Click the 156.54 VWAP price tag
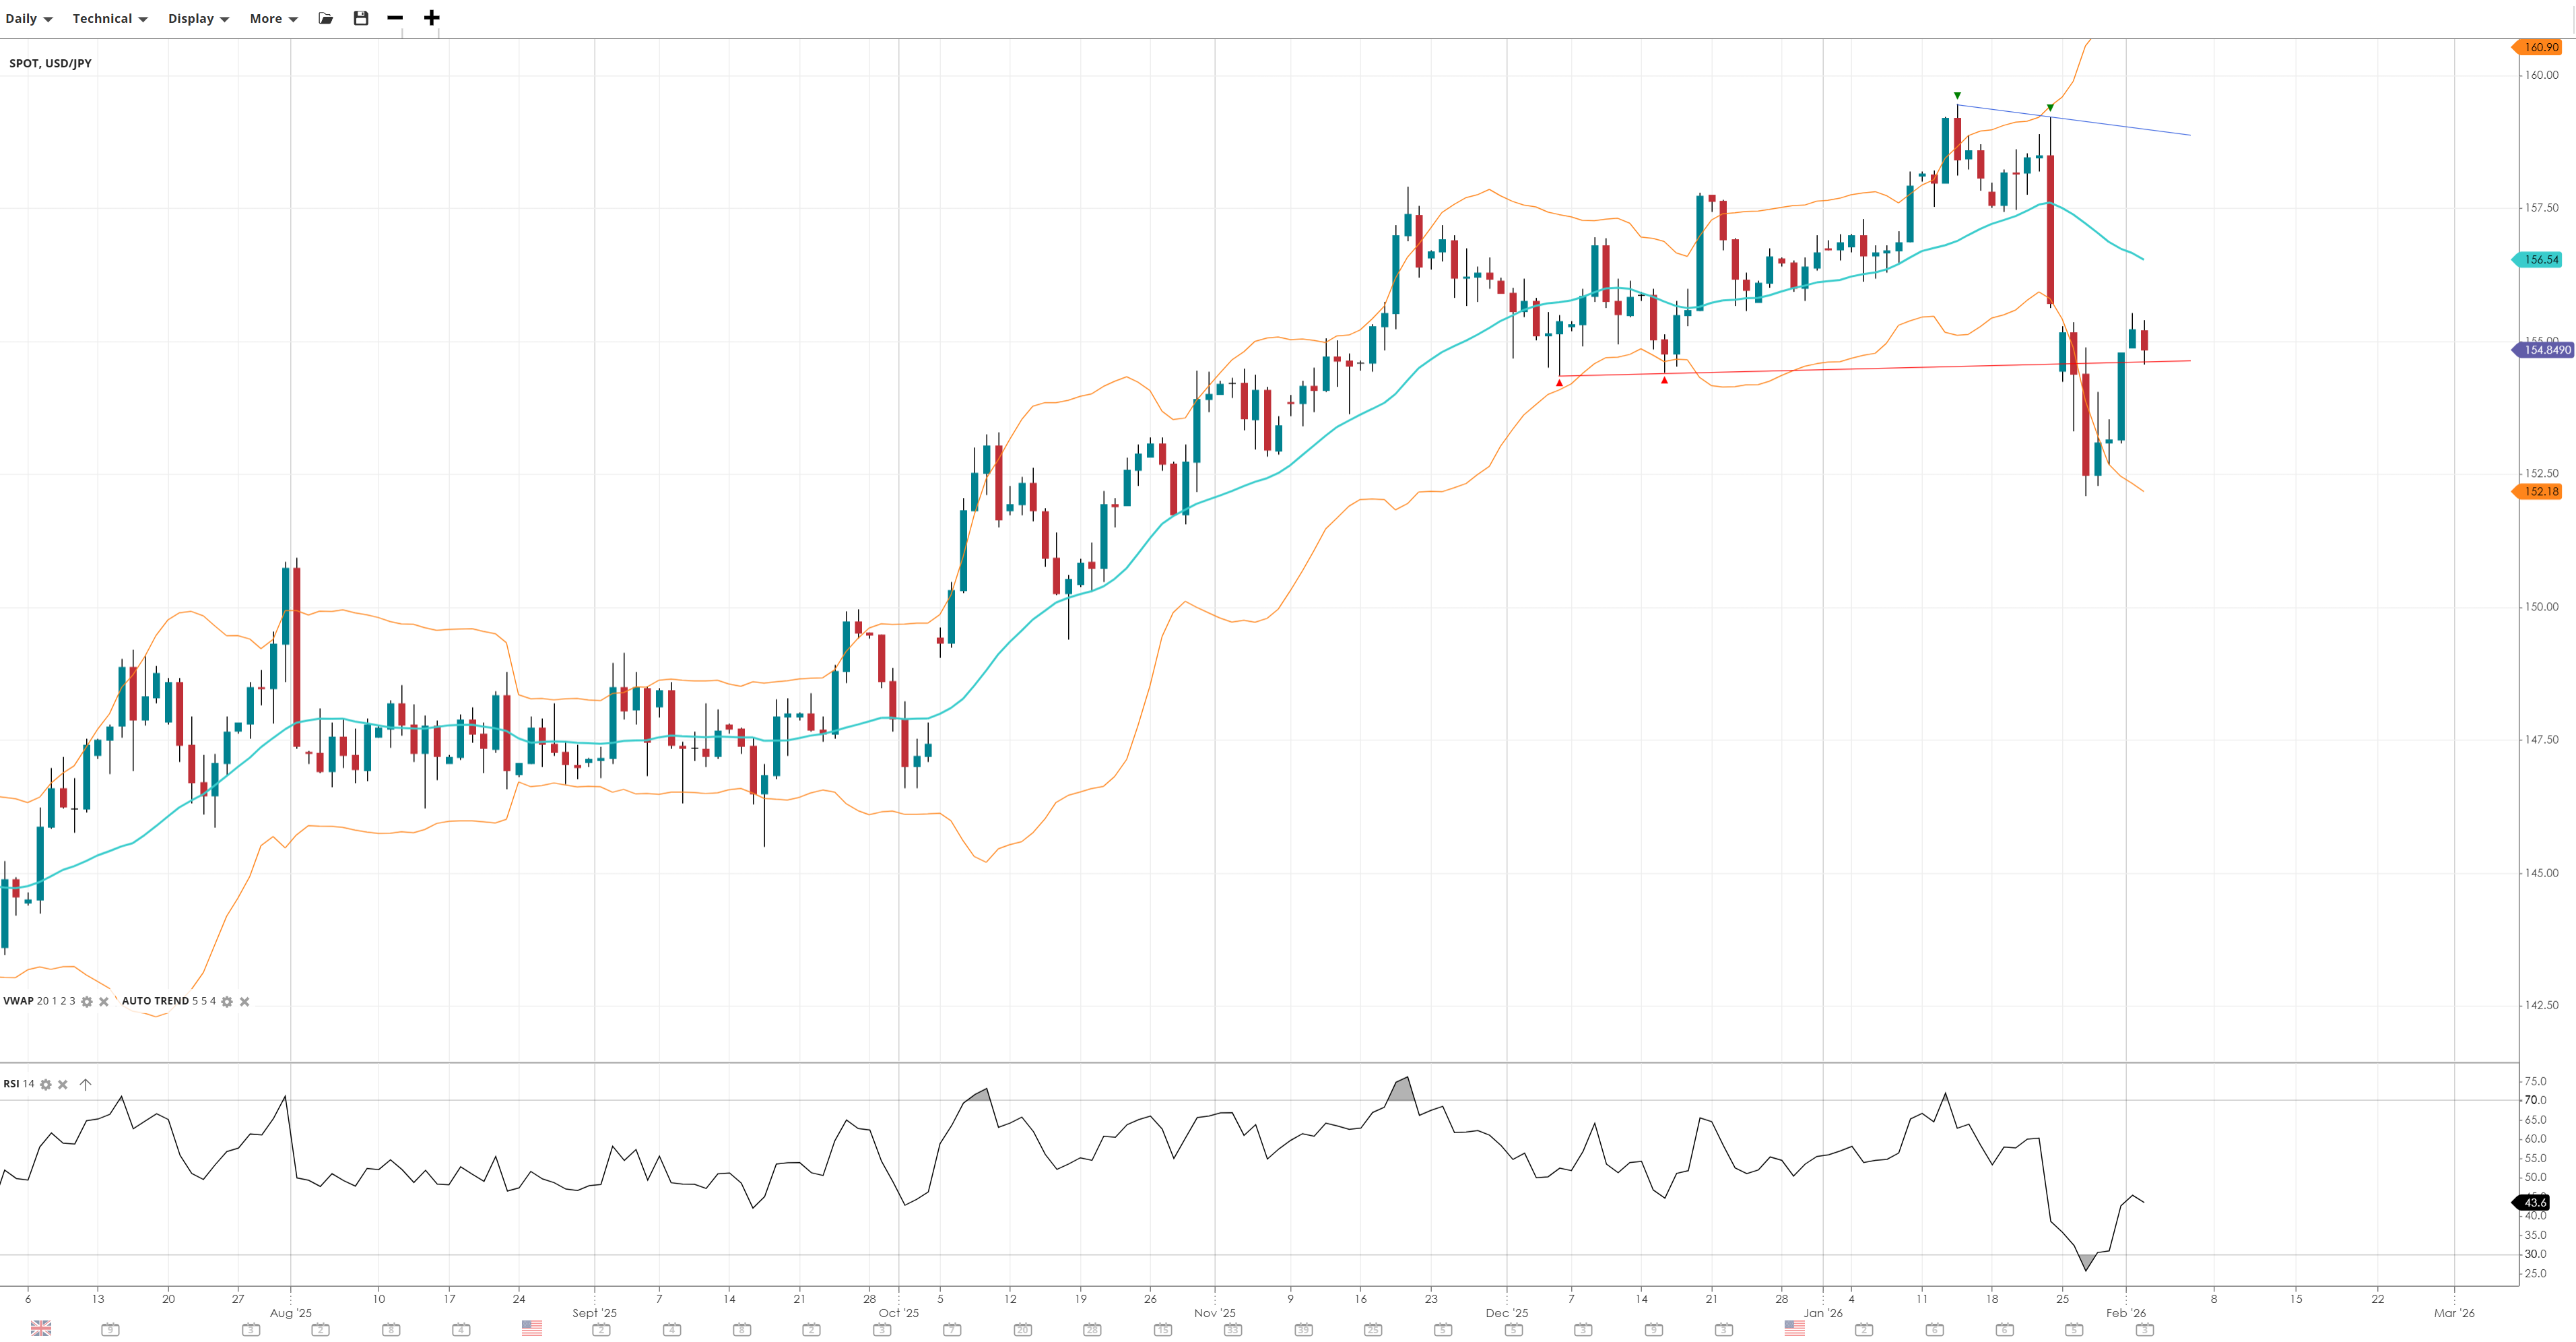This screenshot has width=2576, height=1342. coord(2540,260)
